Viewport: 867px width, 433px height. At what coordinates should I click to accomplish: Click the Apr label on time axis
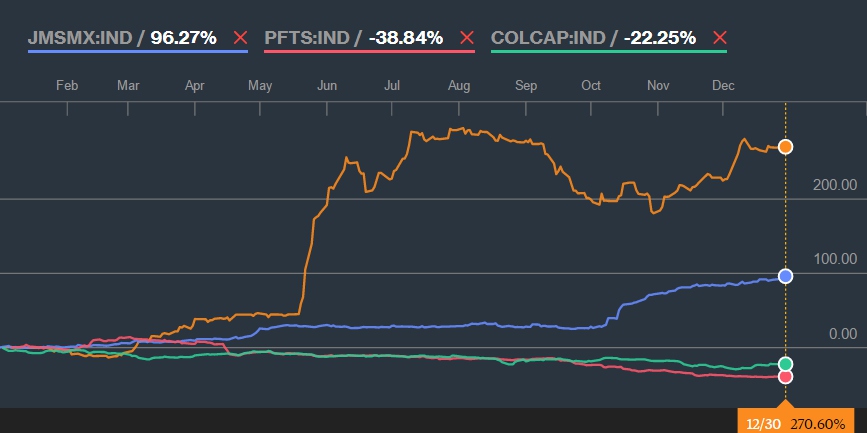coord(195,86)
